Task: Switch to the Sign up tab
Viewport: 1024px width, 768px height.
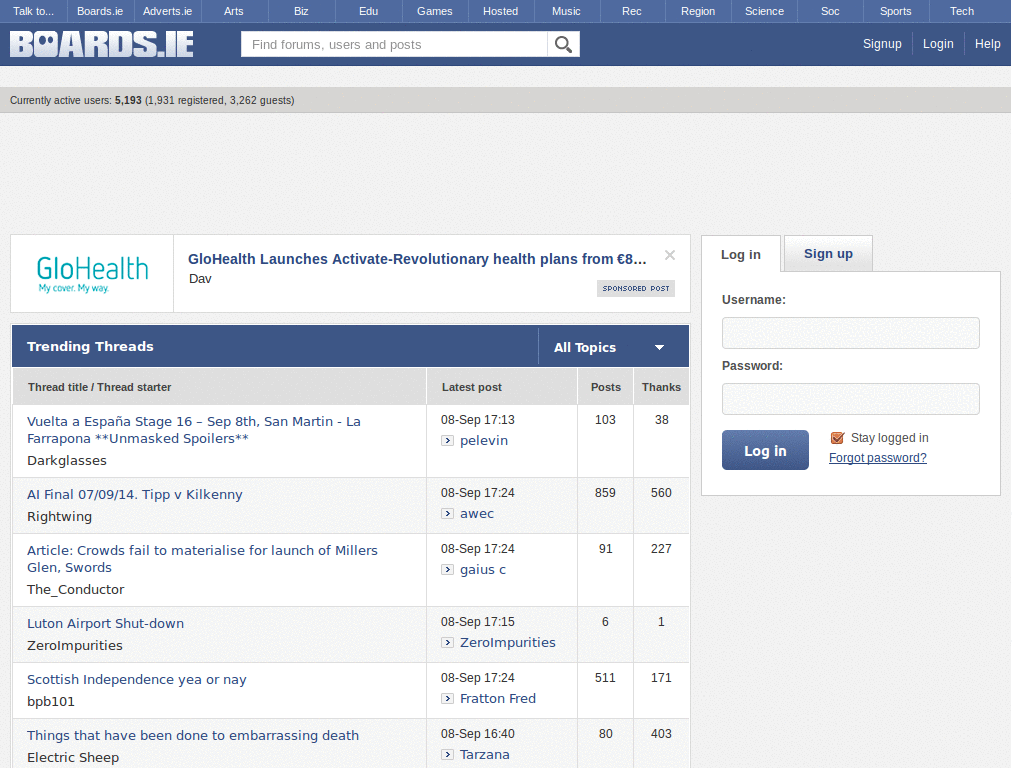Action: pos(828,253)
